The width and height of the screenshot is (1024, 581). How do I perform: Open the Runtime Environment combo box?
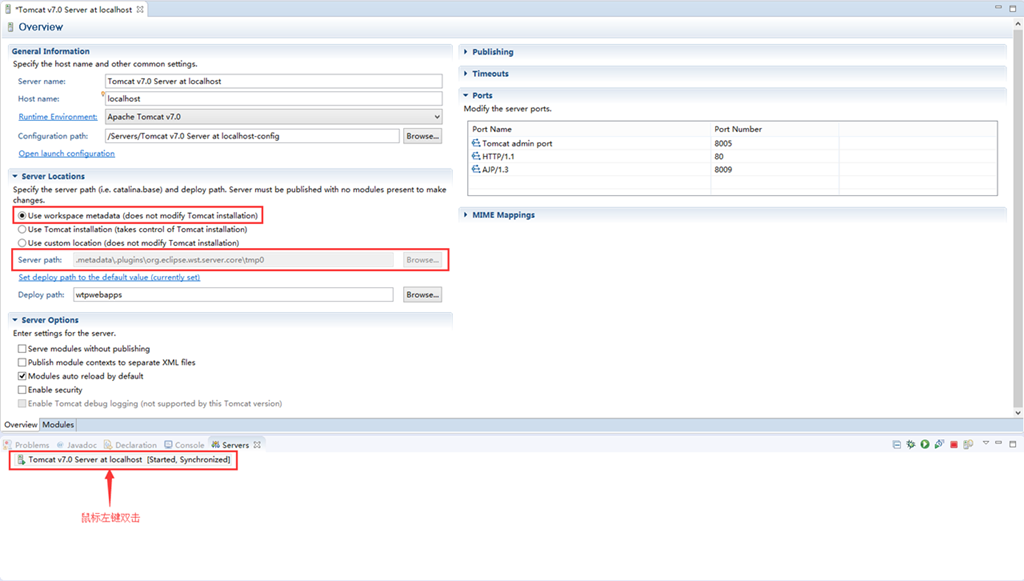click(x=273, y=117)
